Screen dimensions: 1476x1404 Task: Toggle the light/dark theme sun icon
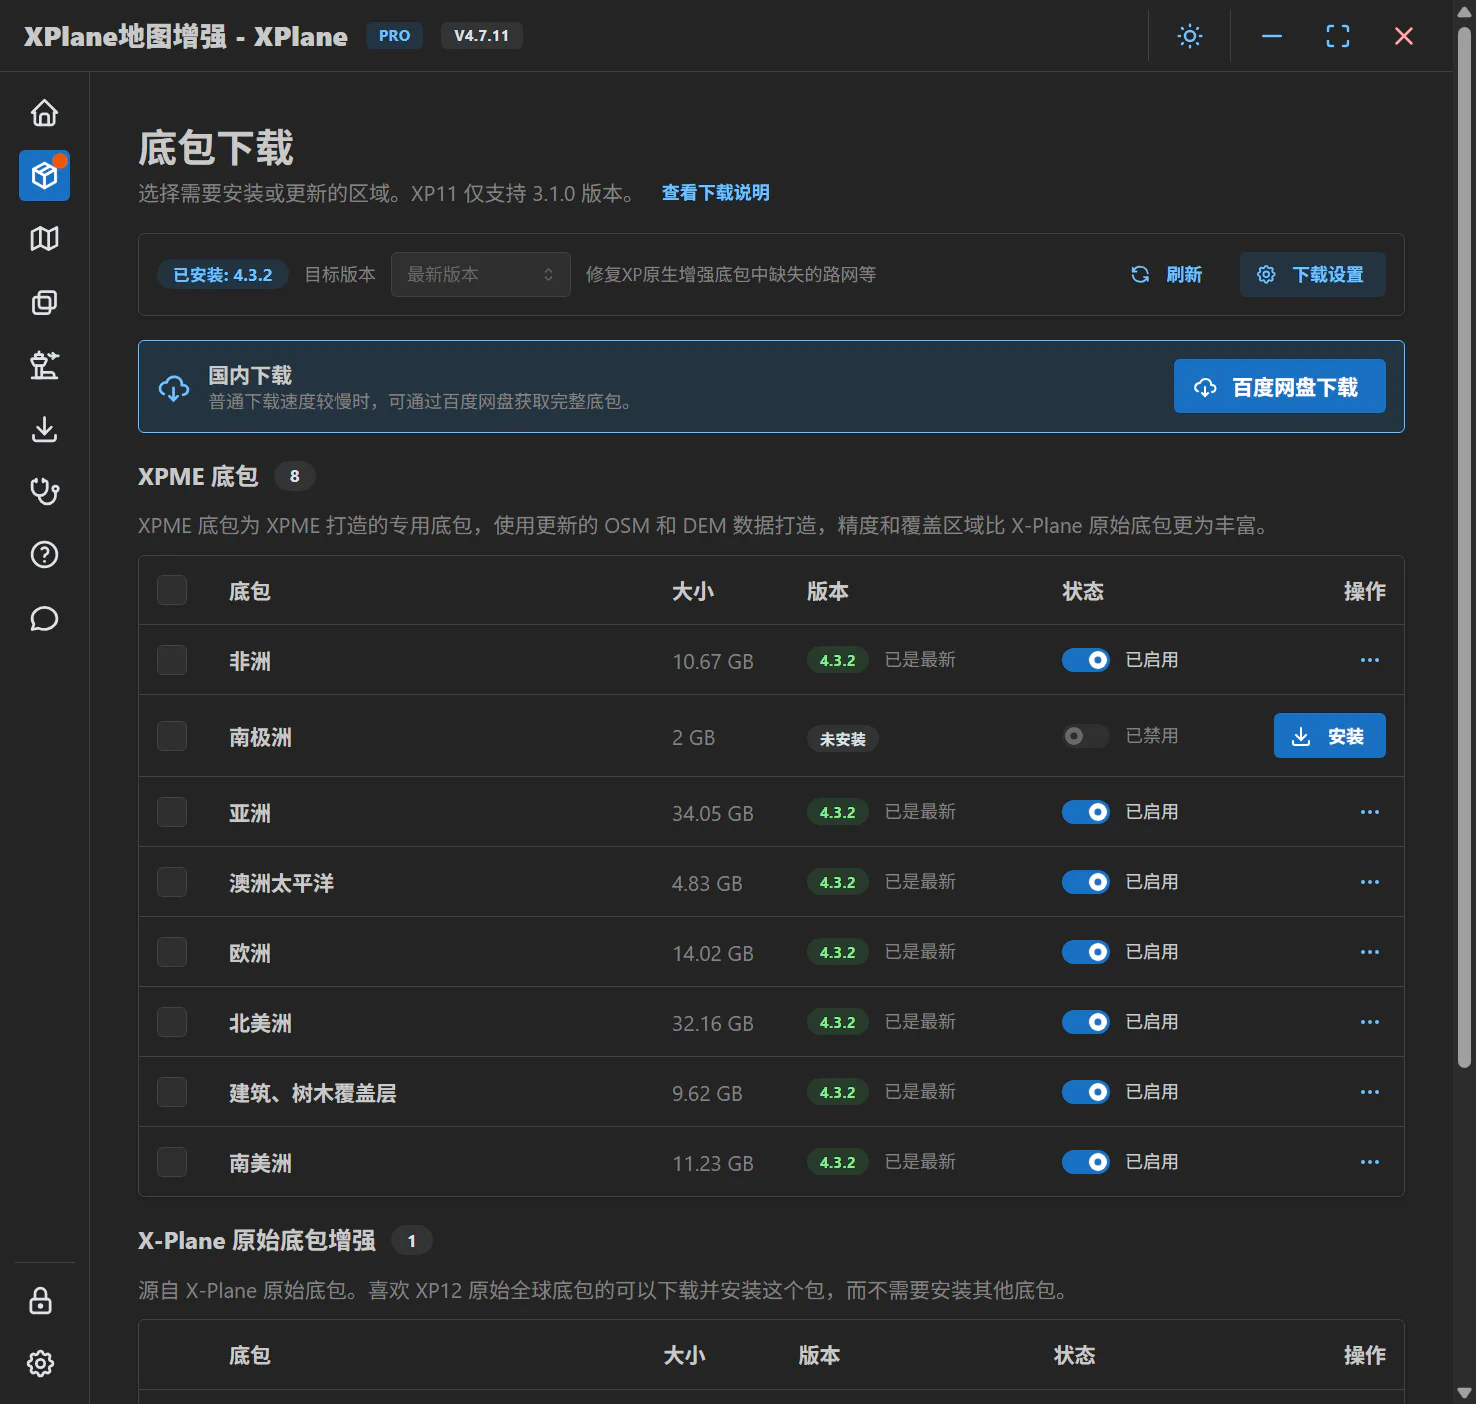[x=1189, y=36]
